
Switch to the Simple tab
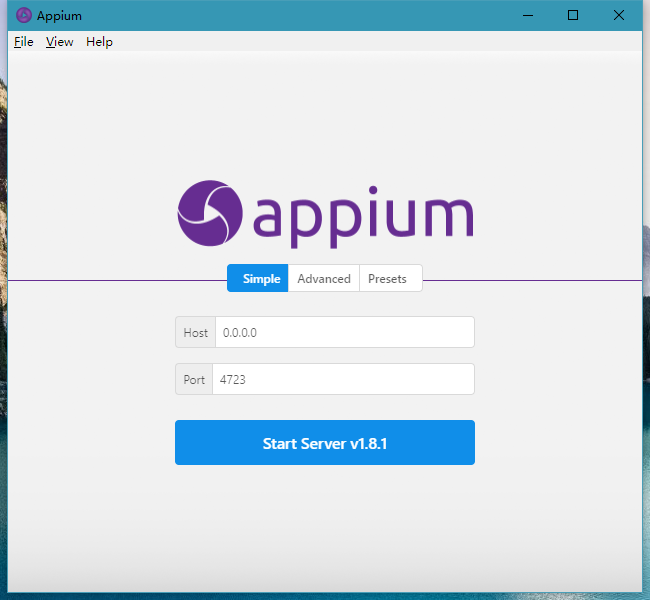coord(257,278)
